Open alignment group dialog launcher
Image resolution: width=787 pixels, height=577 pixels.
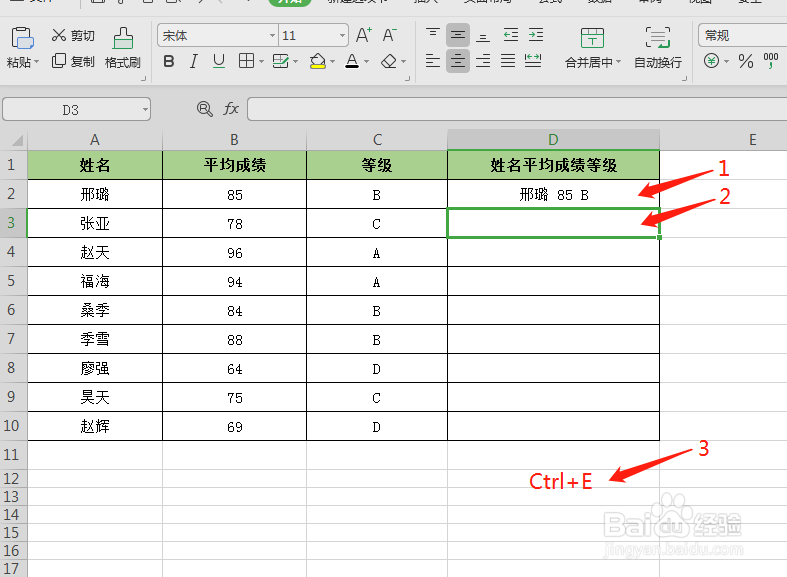685,78
